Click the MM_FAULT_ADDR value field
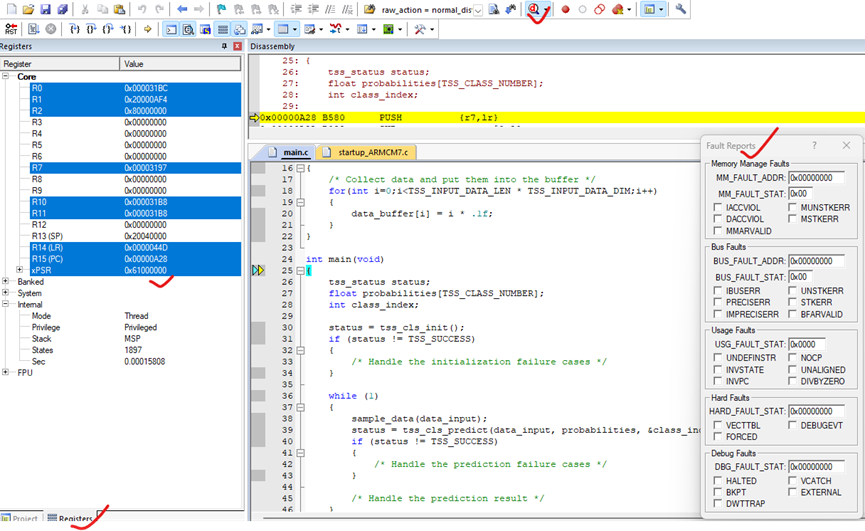This screenshot has height=531, width=865. pos(816,178)
